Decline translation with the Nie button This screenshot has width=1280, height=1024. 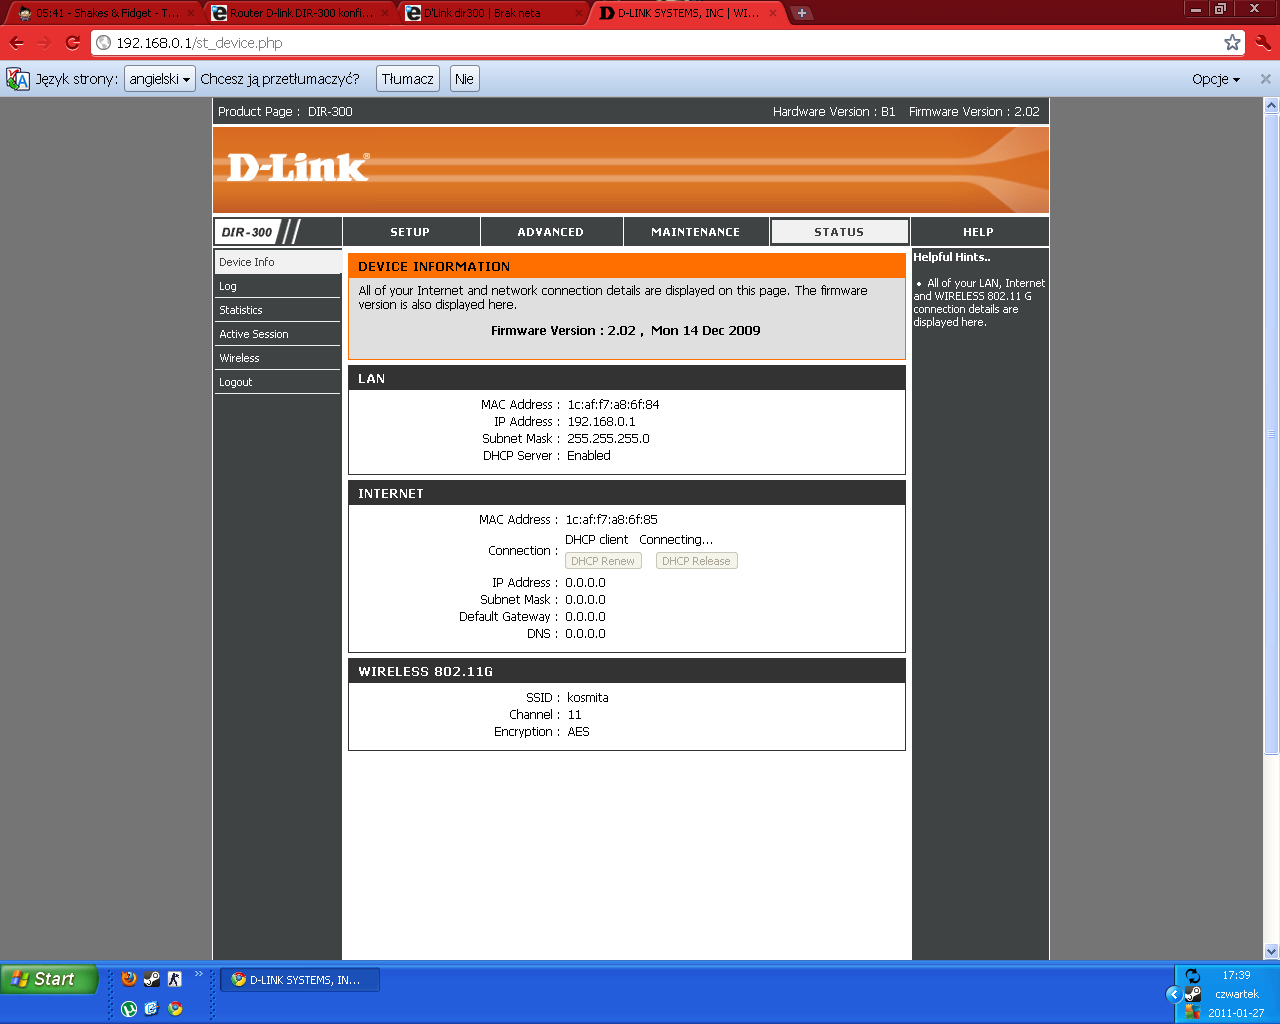pyautogui.click(x=464, y=79)
